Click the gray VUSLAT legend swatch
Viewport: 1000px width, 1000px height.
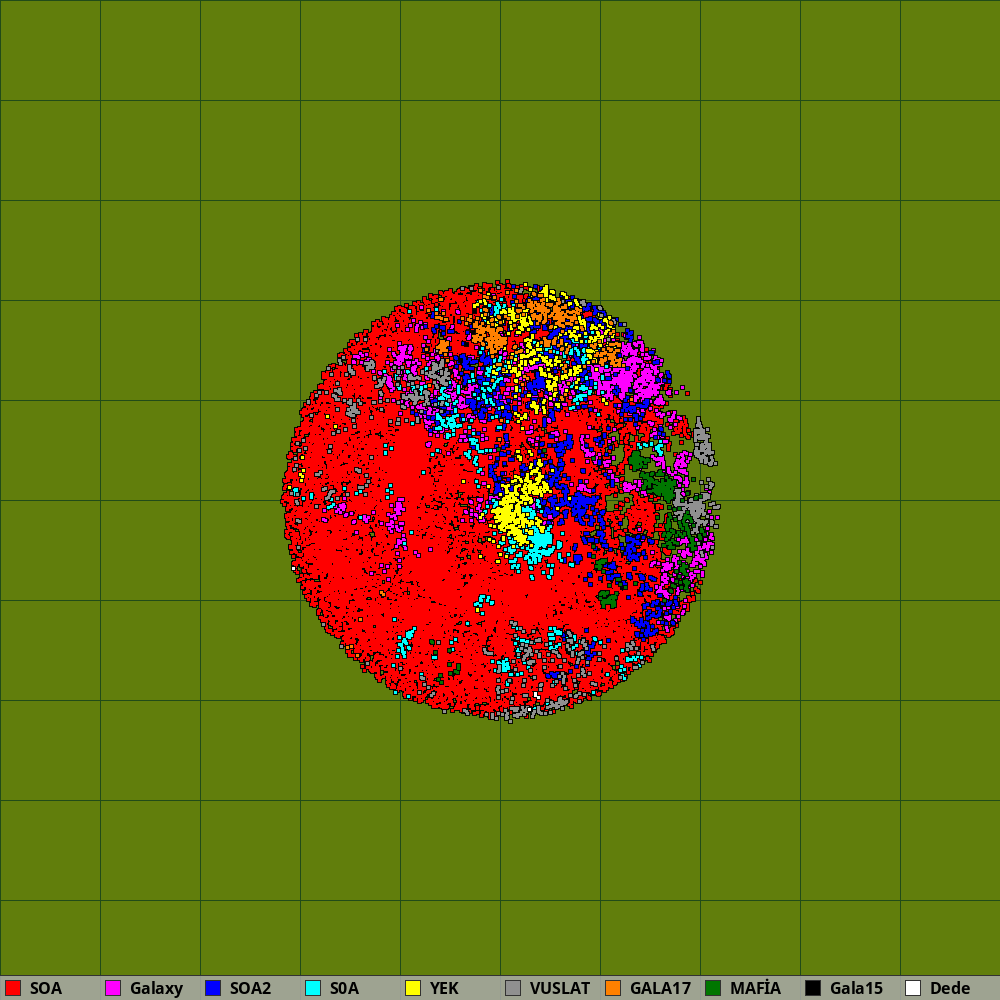click(x=513, y=988)
